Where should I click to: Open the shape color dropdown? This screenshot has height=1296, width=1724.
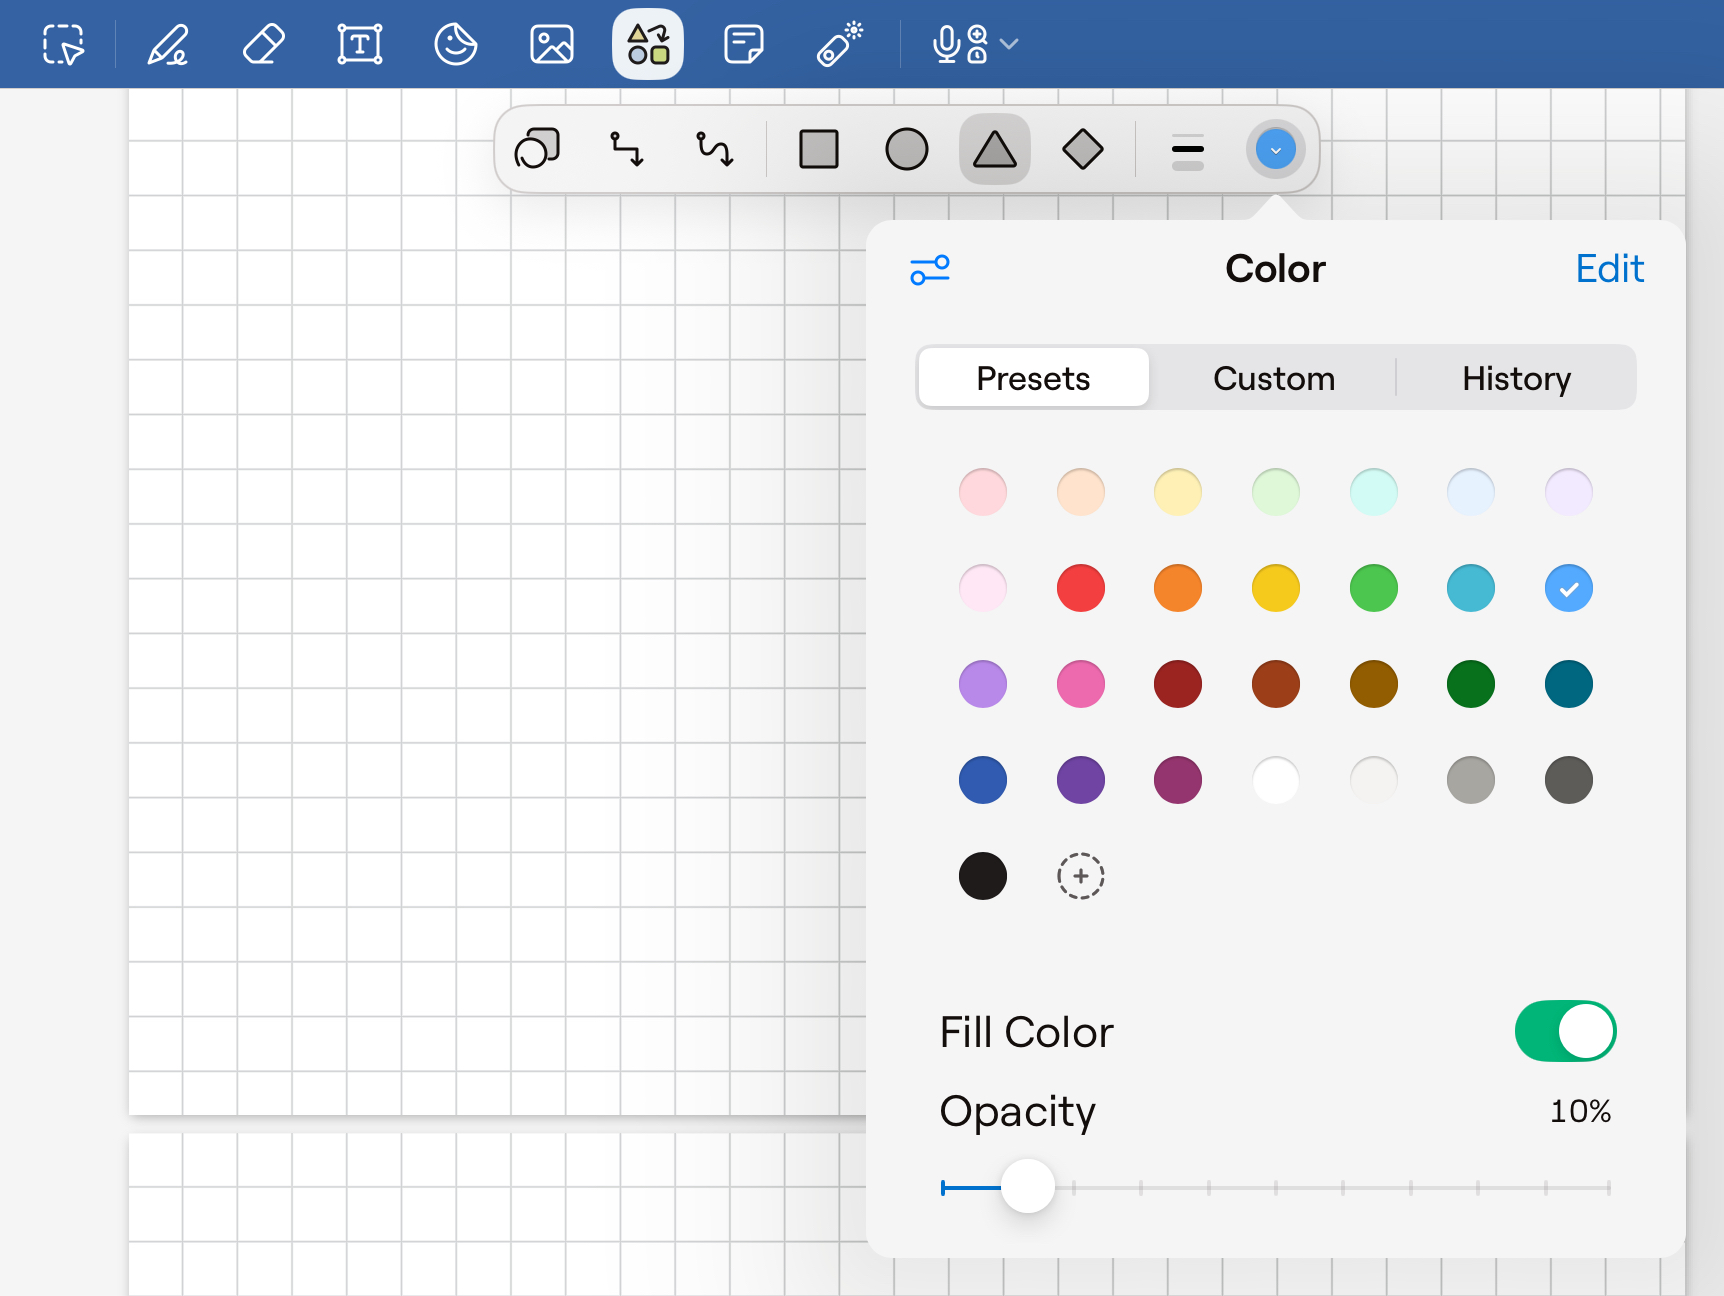[x=1275, y=149]
